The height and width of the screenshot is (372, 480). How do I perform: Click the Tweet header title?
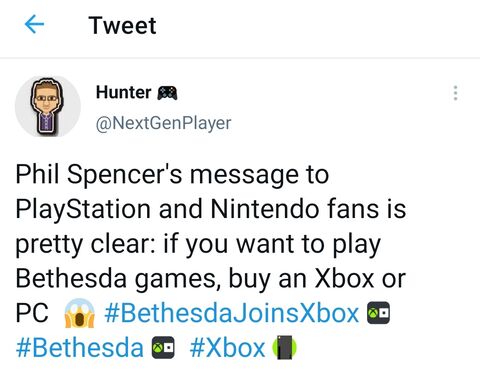coord(122,25)
